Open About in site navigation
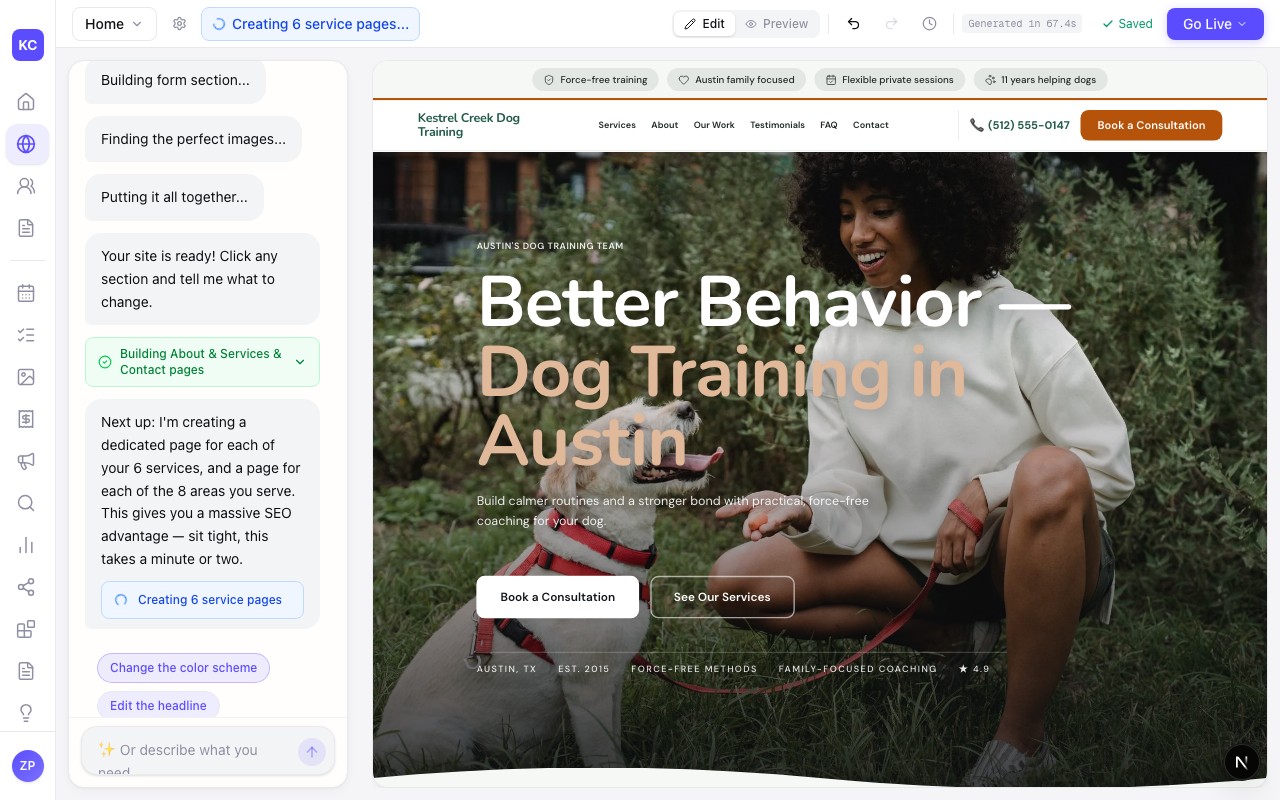 [x=665, y=125]
